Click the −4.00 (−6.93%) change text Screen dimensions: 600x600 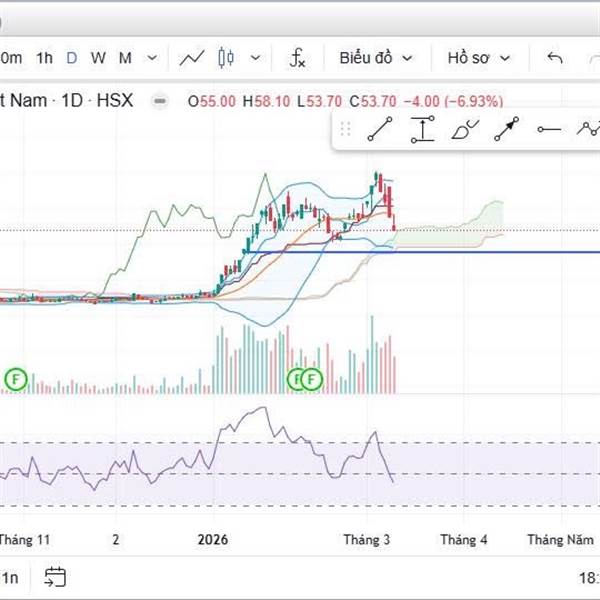453,101
